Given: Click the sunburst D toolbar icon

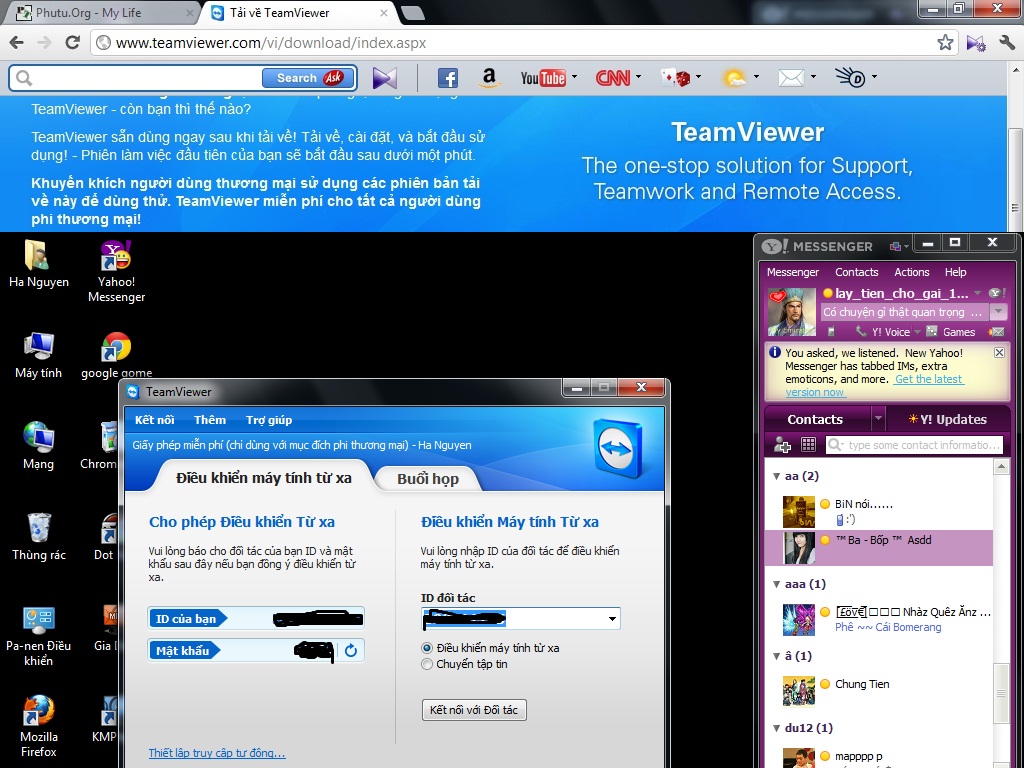Looking at the screenshot, I should (850, 78).
